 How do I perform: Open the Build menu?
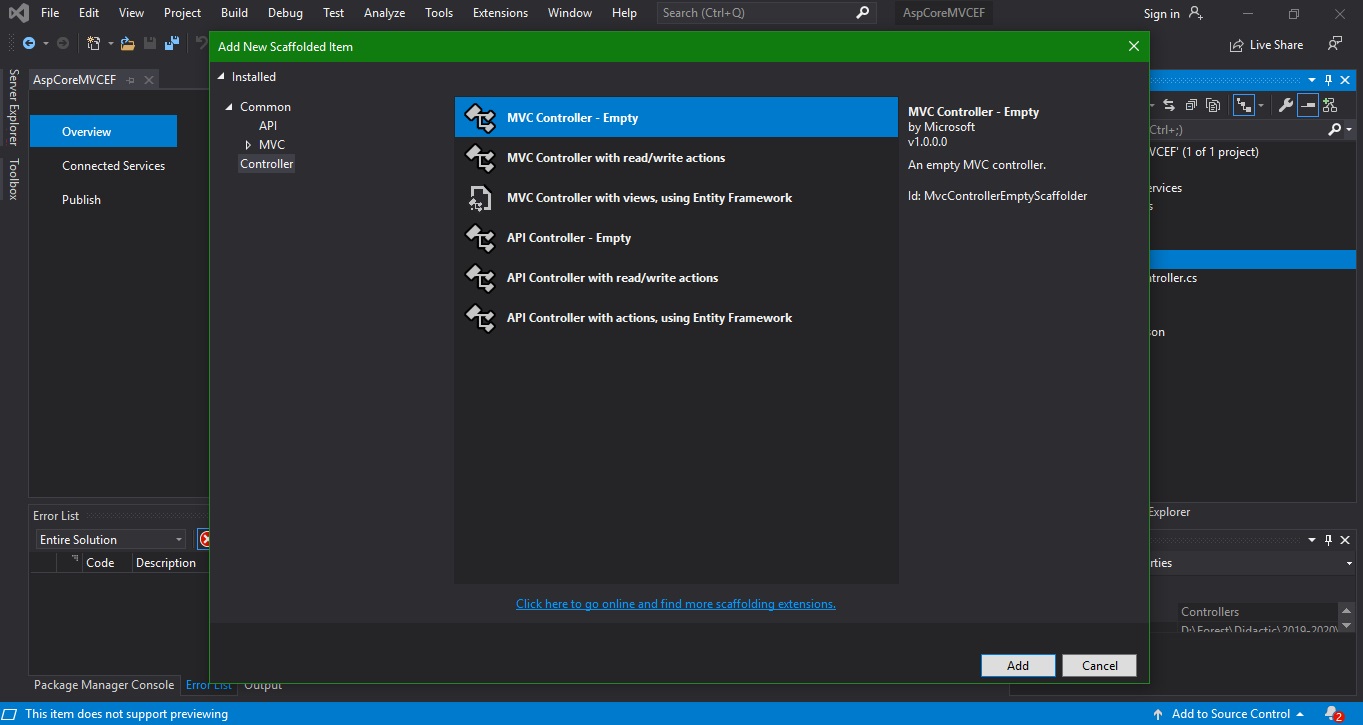[x=234, y=13]
